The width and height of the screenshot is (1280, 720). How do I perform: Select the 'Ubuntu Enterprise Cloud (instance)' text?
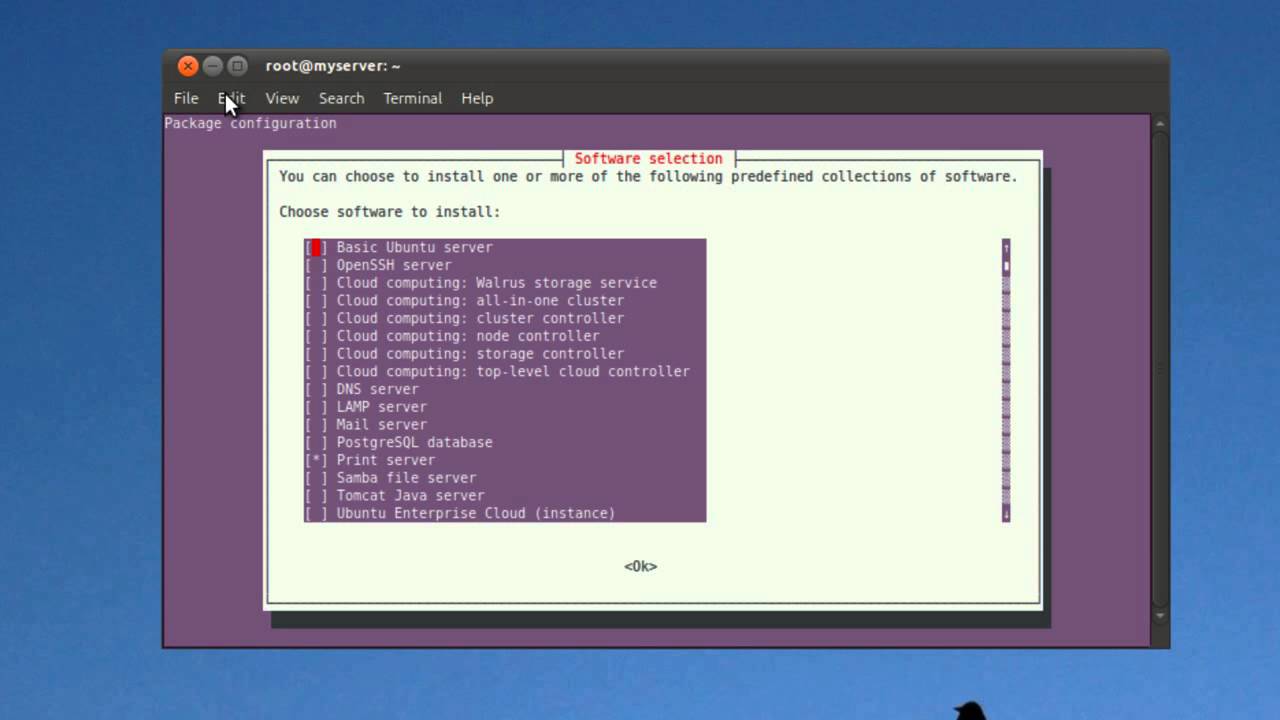coord(476,513)
